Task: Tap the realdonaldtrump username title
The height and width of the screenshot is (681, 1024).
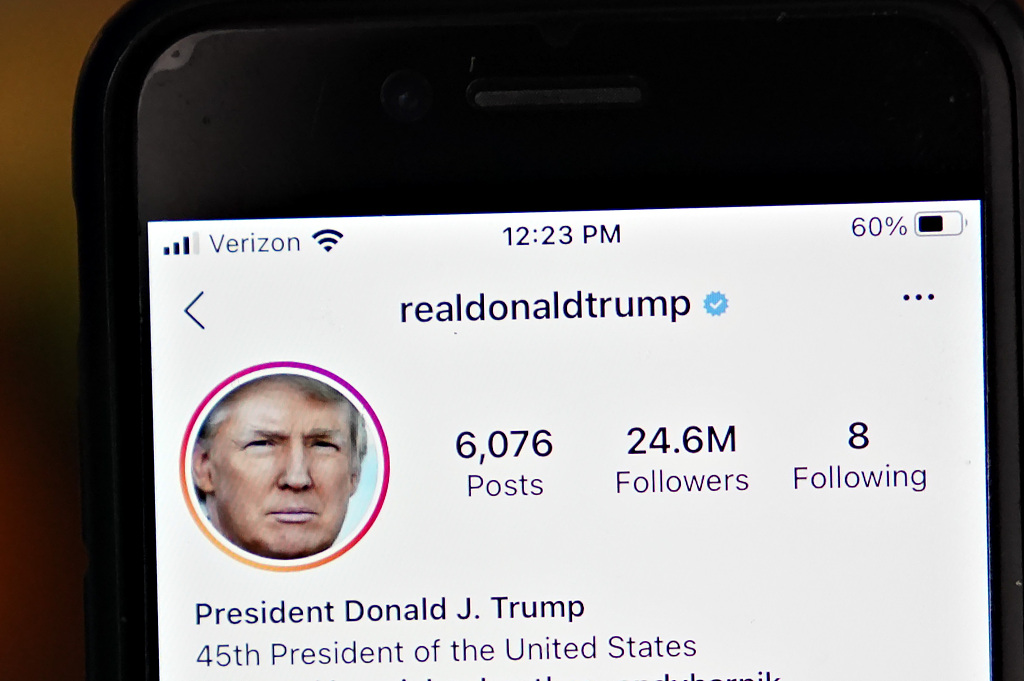Action: click(x=545, y=306)
